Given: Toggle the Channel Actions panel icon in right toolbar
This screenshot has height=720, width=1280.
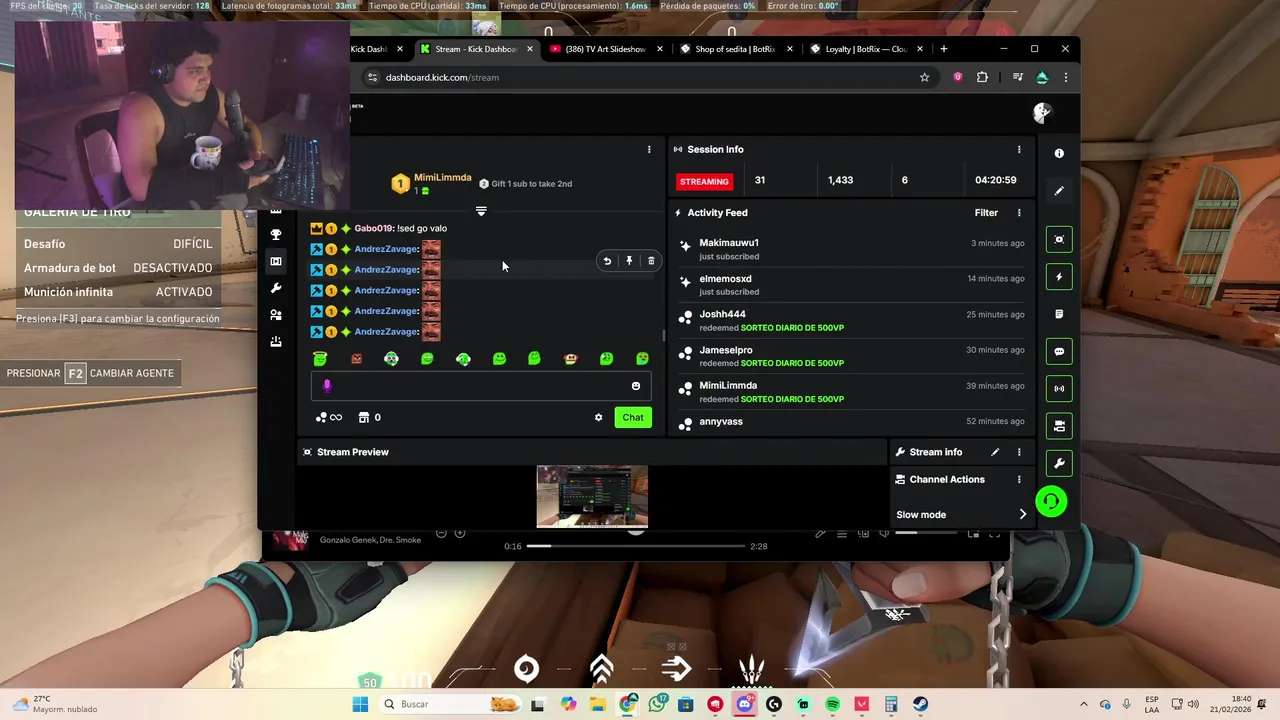Looking at the screenshot, I should pyautogui.click(x=1059, y=426).
